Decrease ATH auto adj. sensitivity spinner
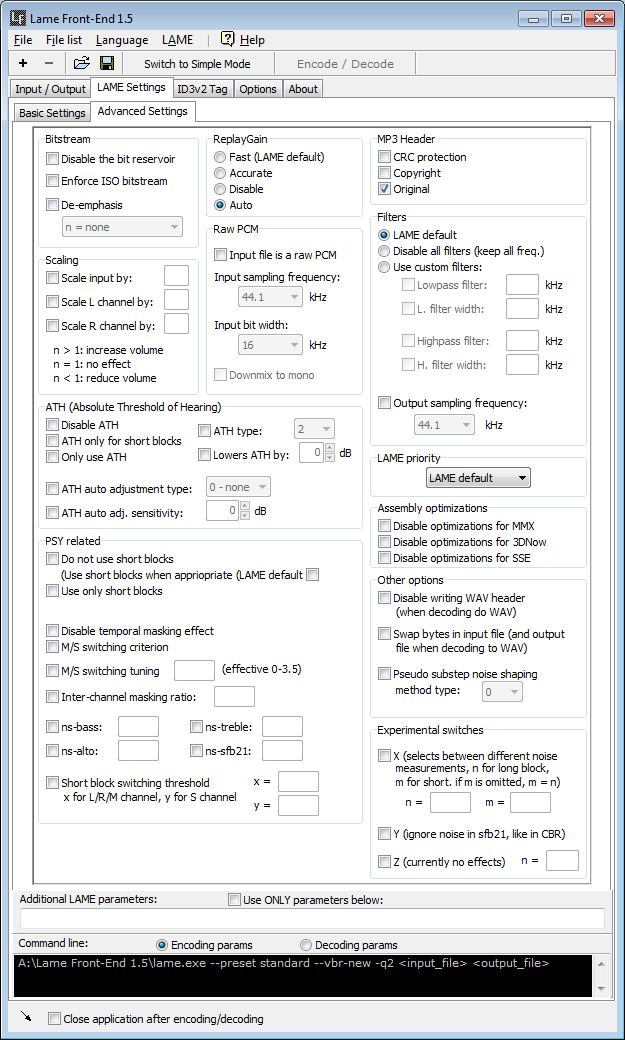 tap(245, 515)
